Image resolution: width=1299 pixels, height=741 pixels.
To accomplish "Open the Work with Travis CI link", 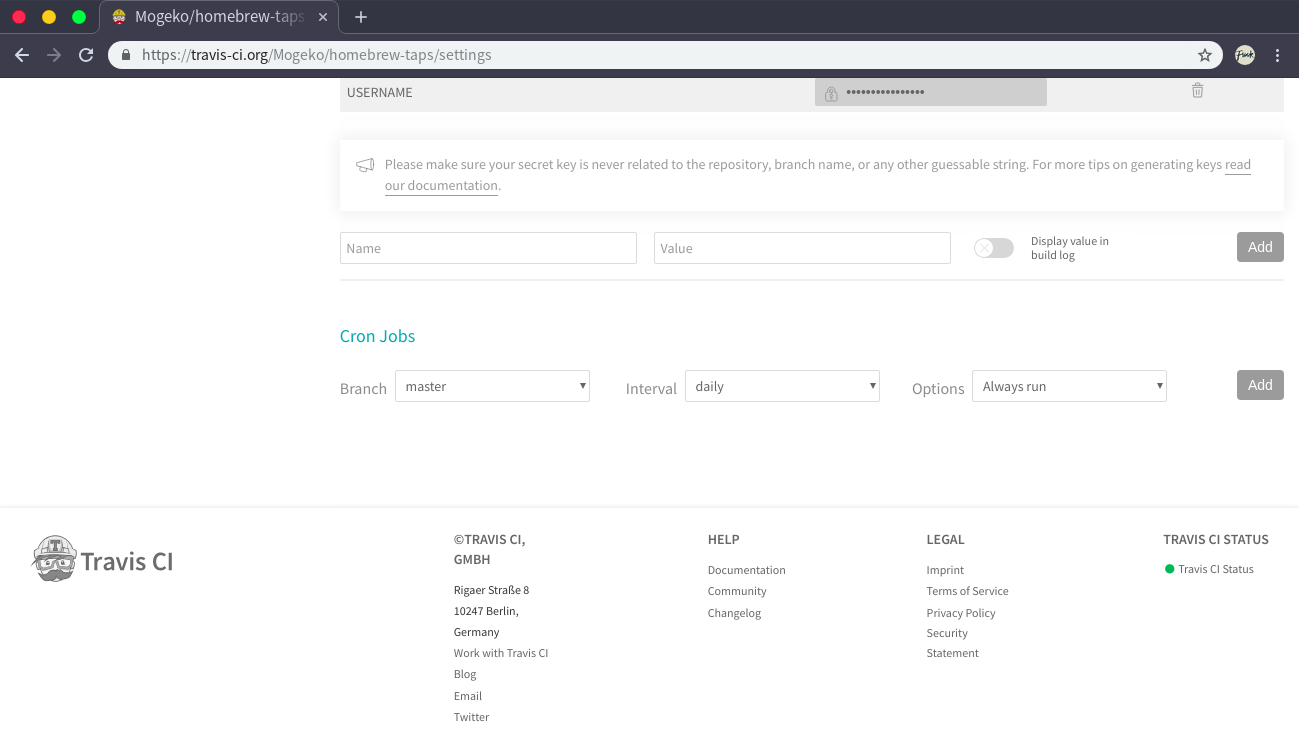I will [501, 653].
